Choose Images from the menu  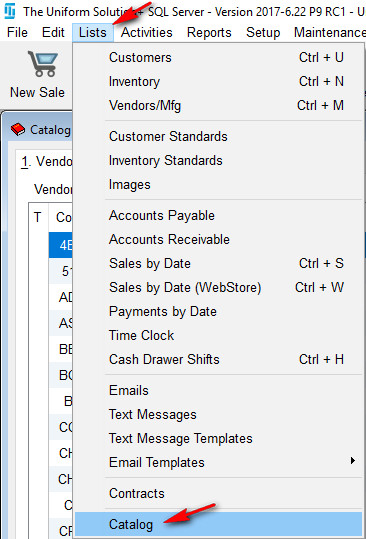point(218,185)
